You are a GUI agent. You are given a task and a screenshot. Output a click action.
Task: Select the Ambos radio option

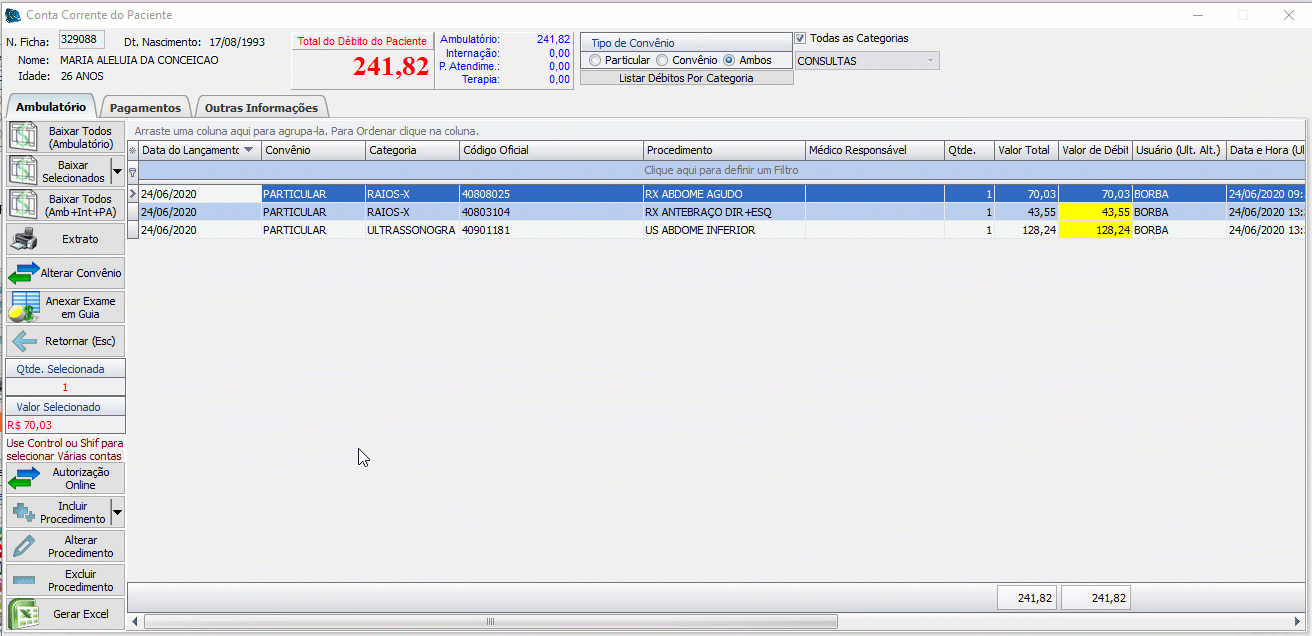point(729,60)
